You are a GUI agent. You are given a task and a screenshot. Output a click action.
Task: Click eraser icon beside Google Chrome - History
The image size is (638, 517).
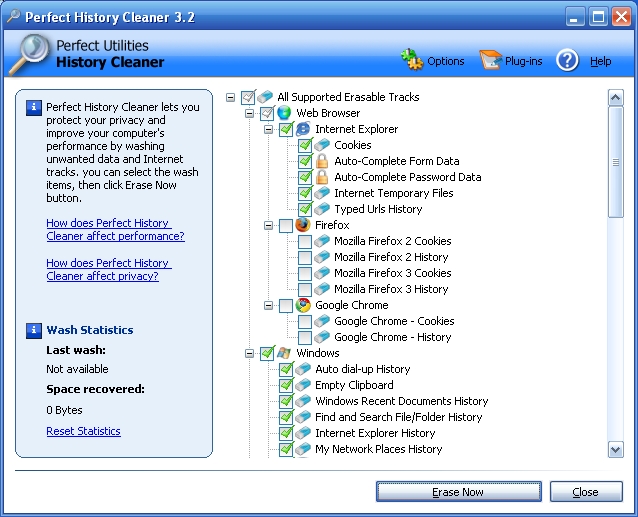pyautogui.click(x=322, y=337)
